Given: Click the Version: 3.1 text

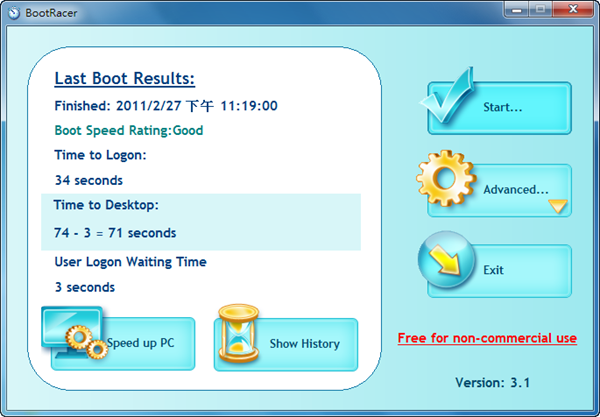Looking at the screenshot, I should tap(492, 382).
